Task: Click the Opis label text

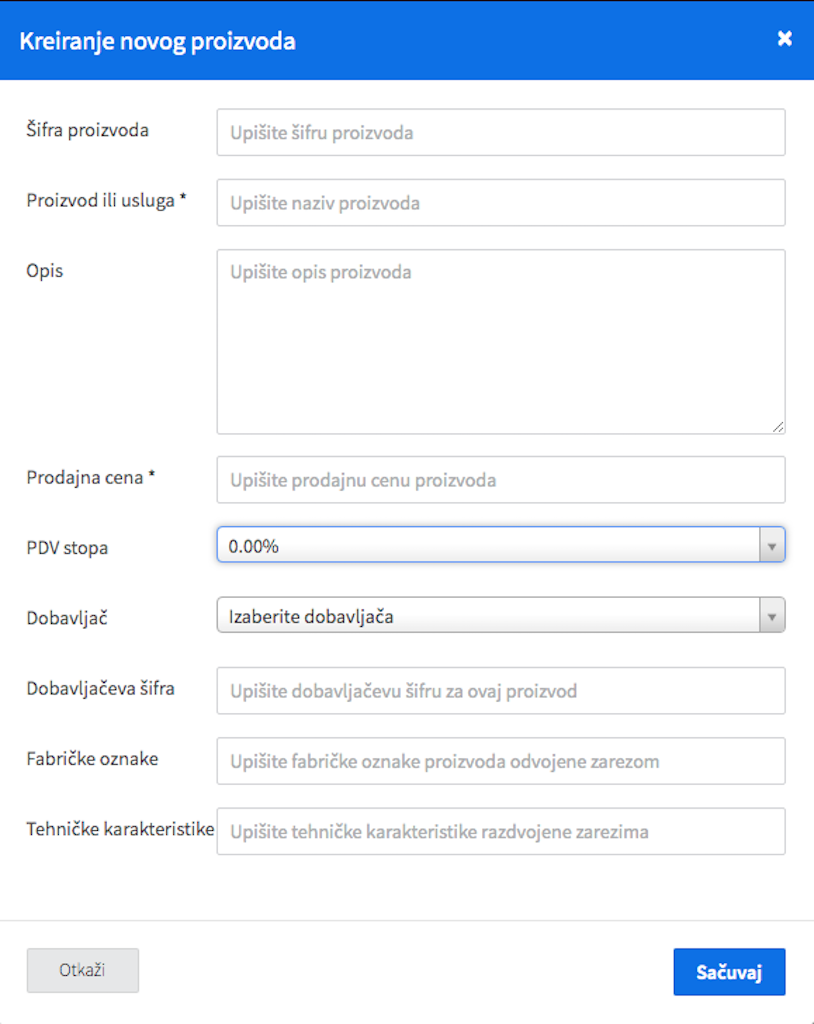Action: (x=45, y=271)
